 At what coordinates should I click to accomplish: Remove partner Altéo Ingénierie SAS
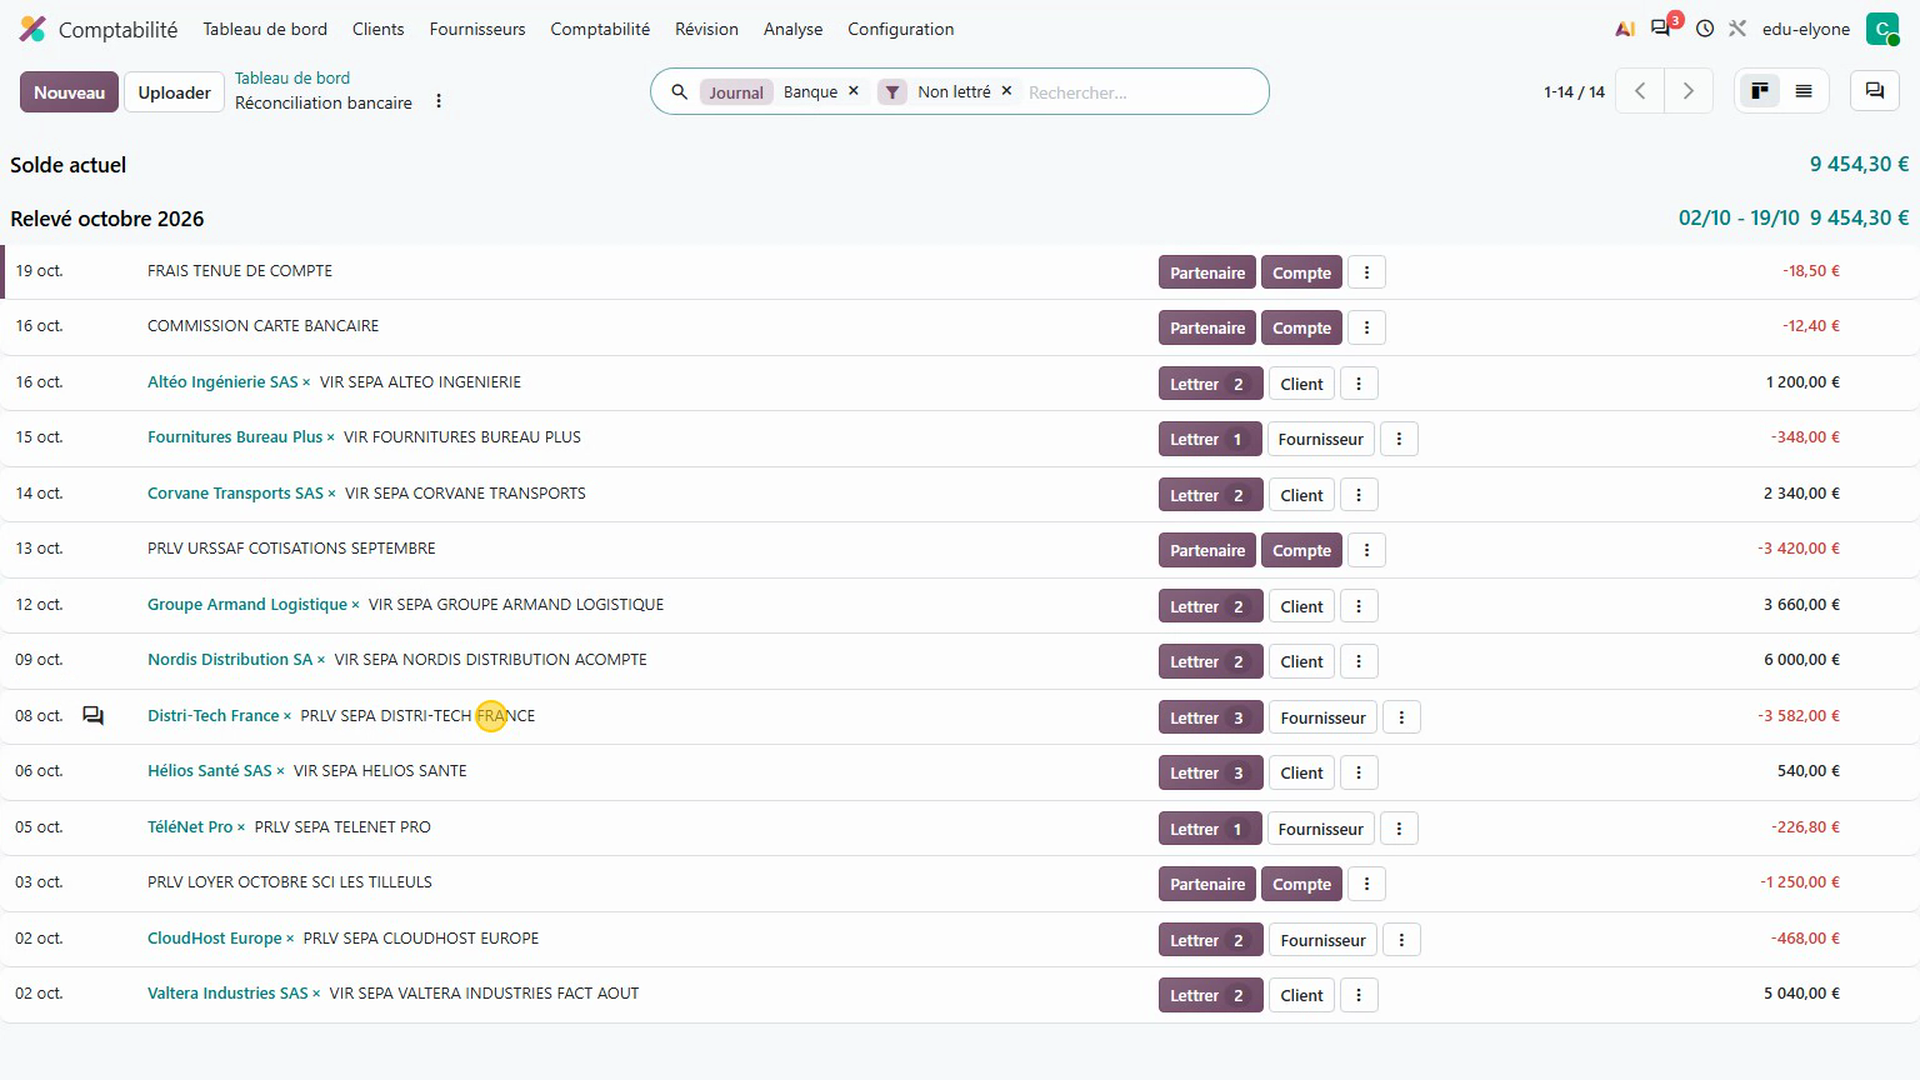click(x=306, y=383)
